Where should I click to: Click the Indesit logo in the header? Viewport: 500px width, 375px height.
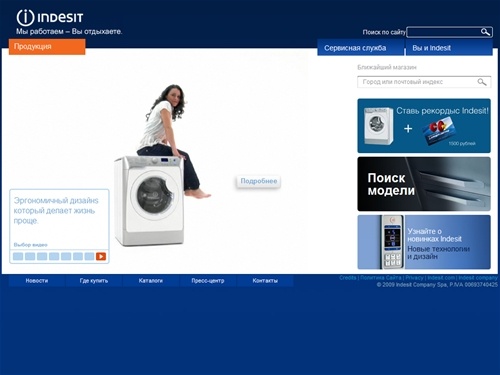[x=50, y=17]
